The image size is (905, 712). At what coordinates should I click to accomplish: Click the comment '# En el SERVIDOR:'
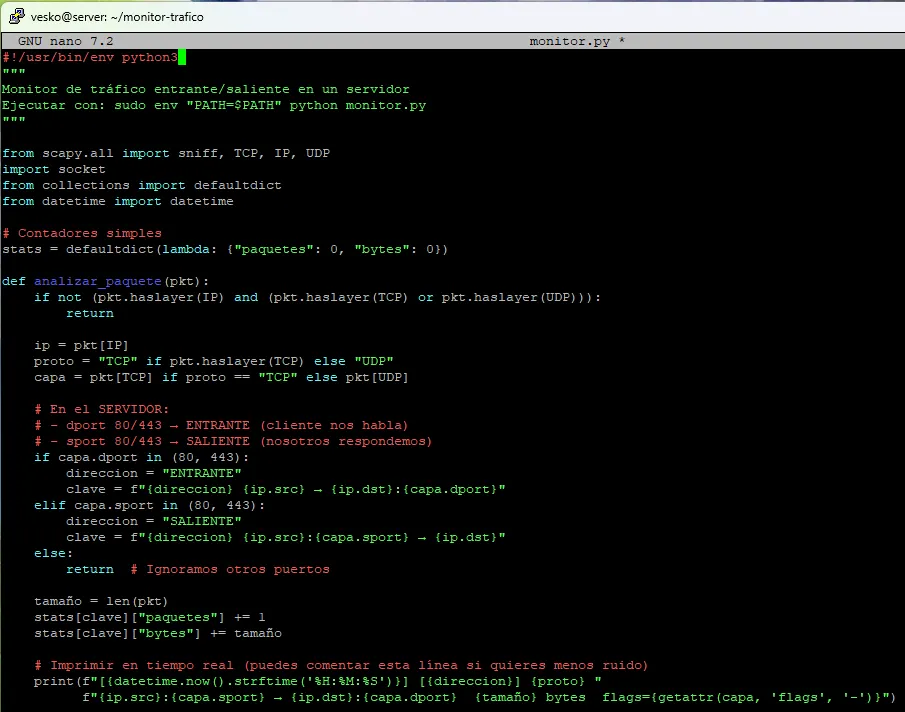(x=102, y=410)
